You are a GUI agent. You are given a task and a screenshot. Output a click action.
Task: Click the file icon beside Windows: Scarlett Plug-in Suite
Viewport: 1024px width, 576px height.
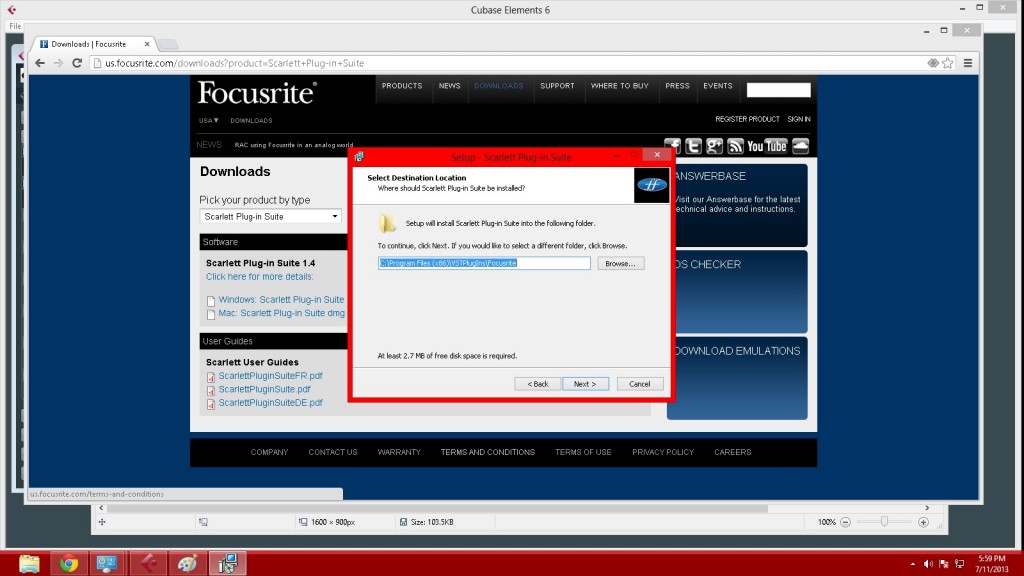tap(210, 301)
